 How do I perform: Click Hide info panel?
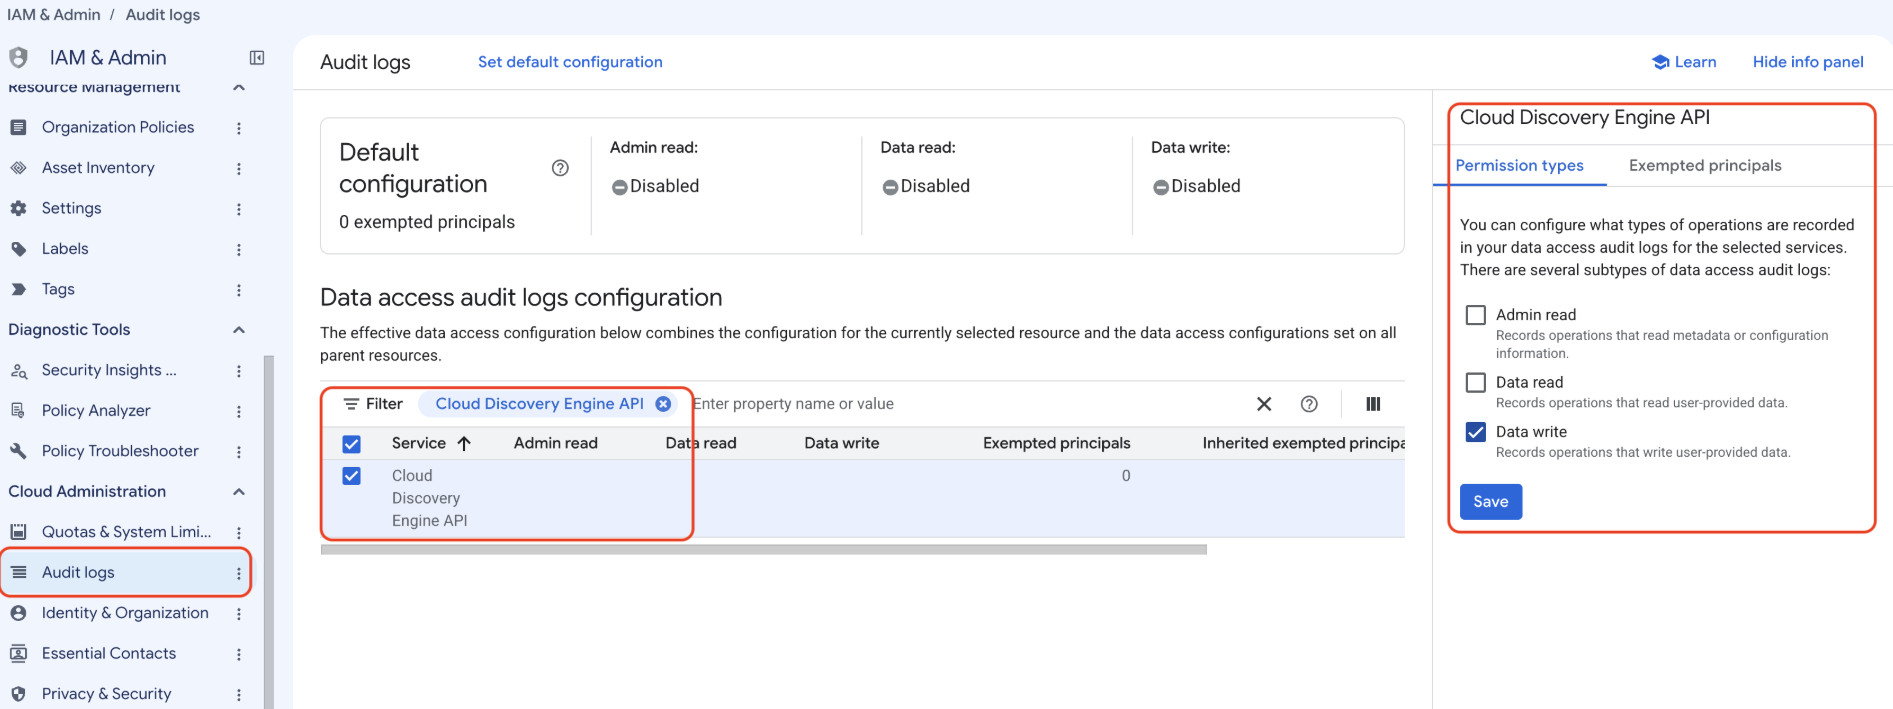pyautogui.click(x=1808, y=62)
